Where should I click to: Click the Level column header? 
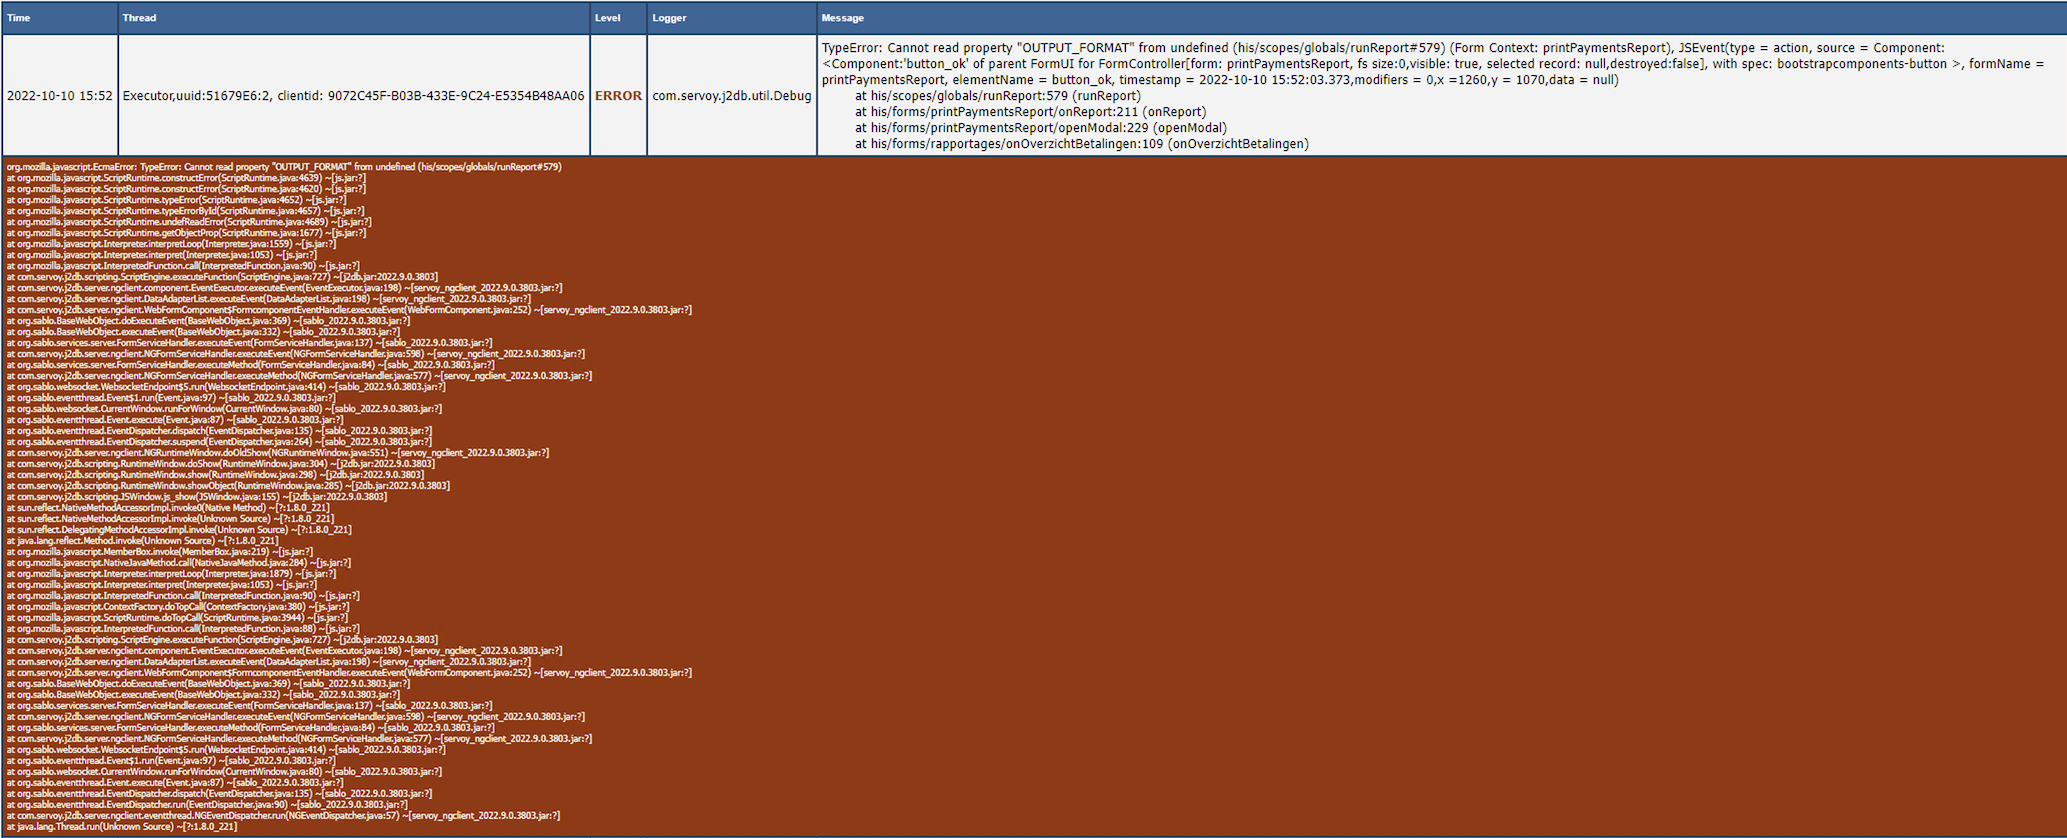618,18
